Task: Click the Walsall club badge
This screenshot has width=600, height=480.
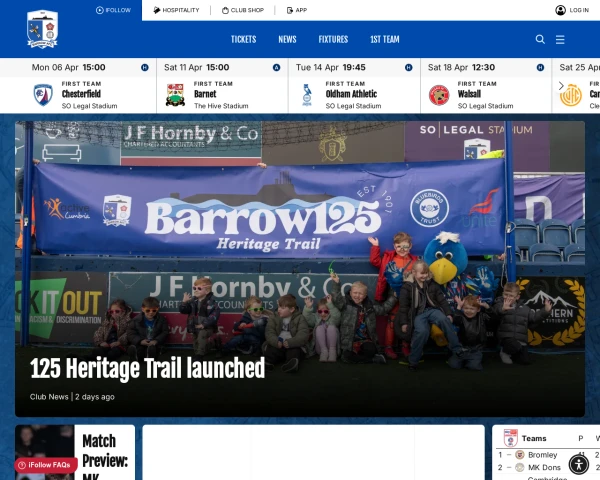Action: 439,95
